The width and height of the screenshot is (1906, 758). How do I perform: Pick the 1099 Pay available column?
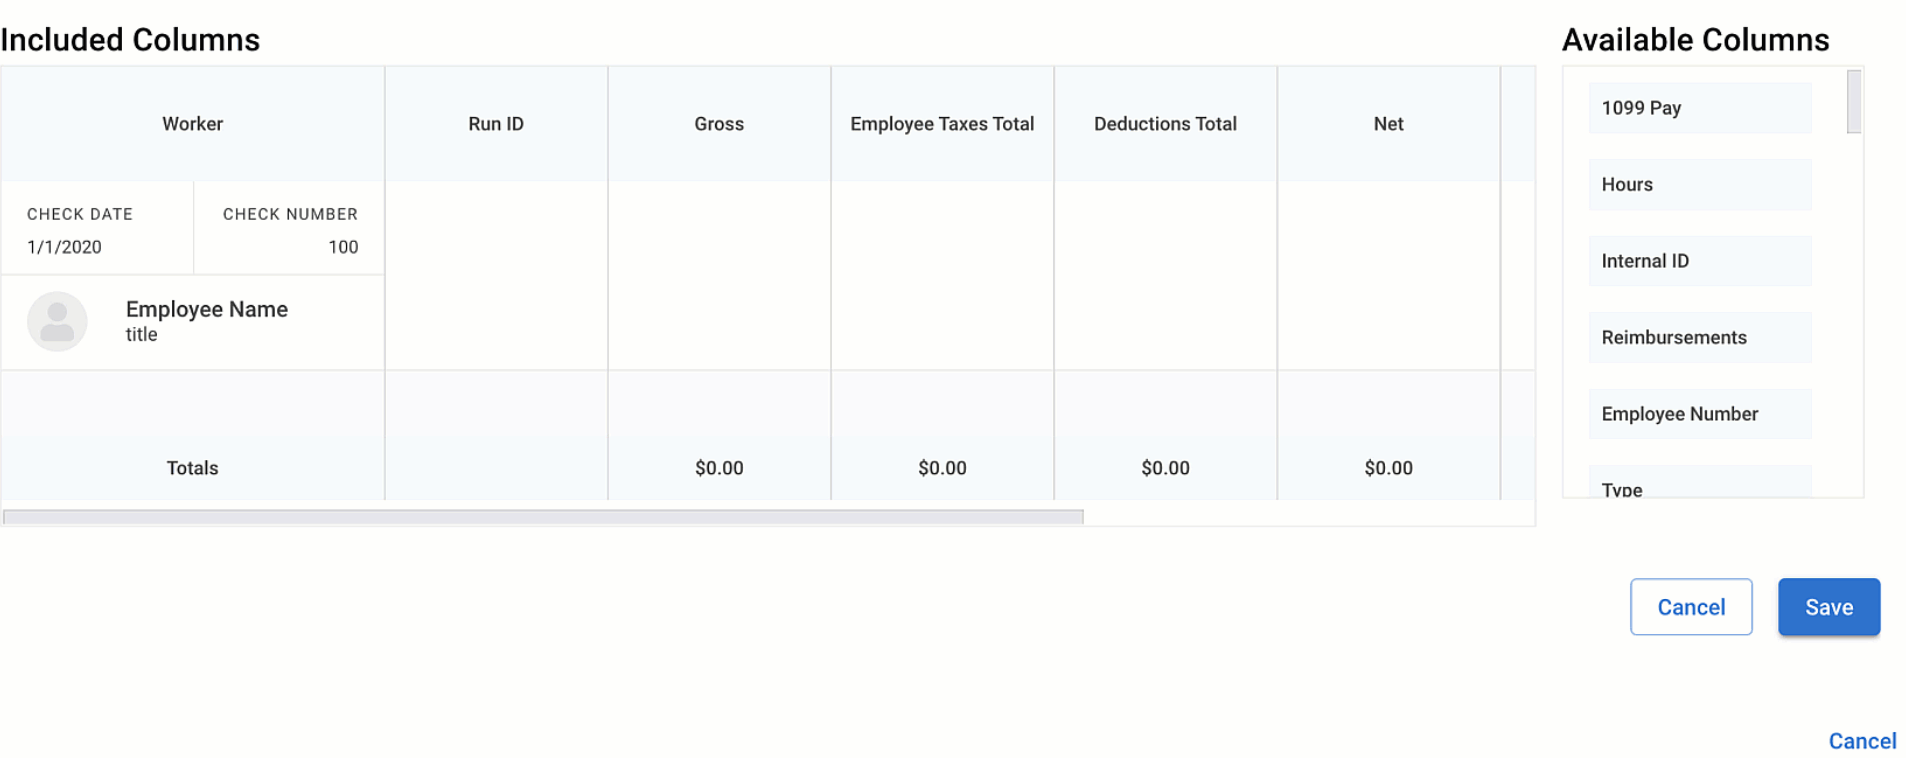(x=1699, y=108)
